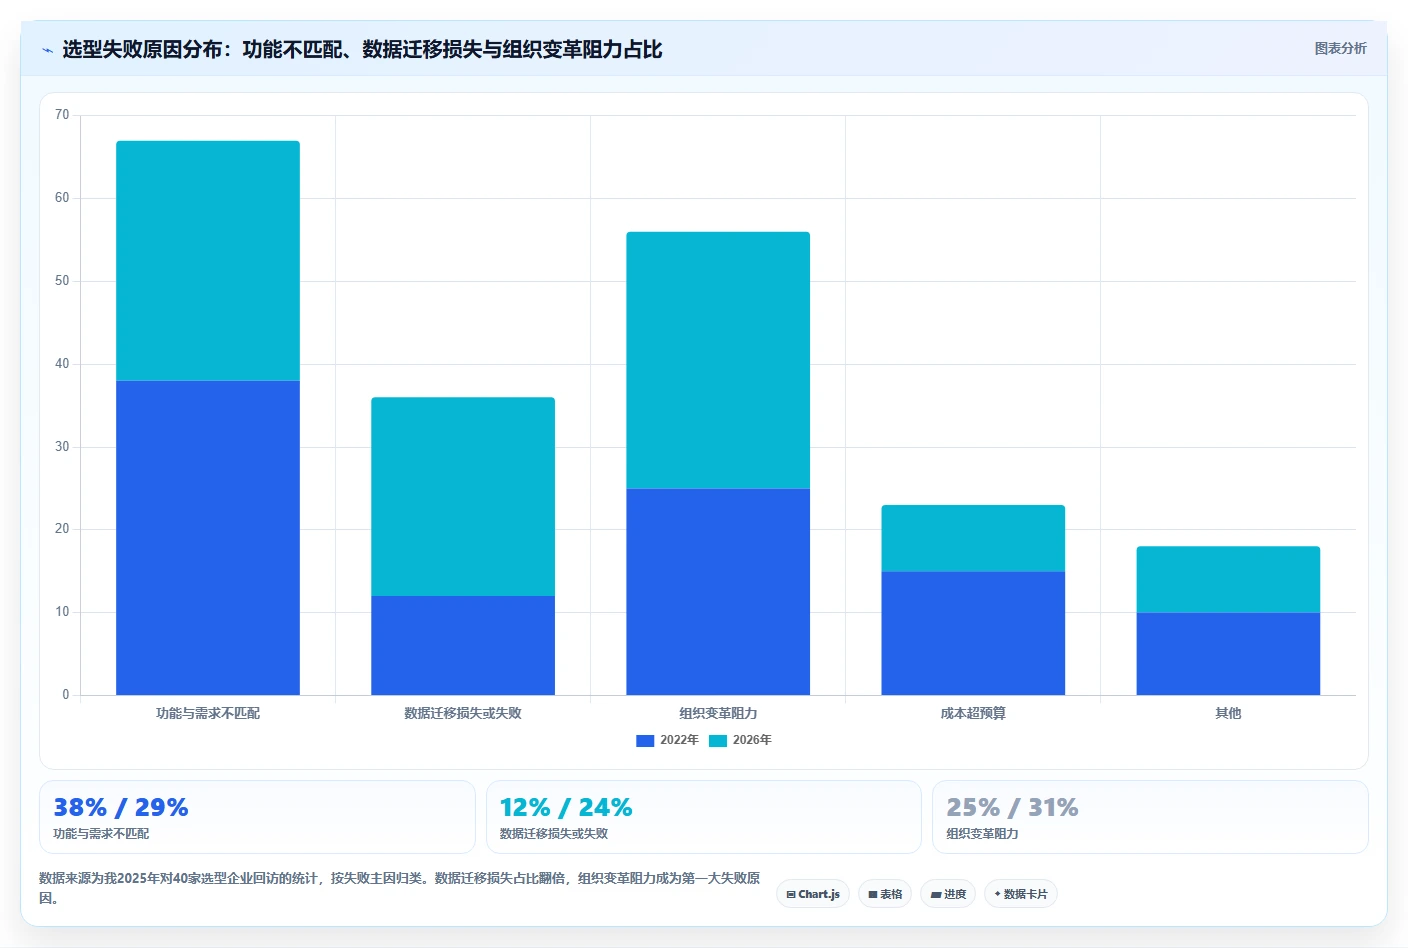1408x948 pixels.
Task: Click the axis label 数据迁移损失或失败
Action: click(x=463, y=713)
